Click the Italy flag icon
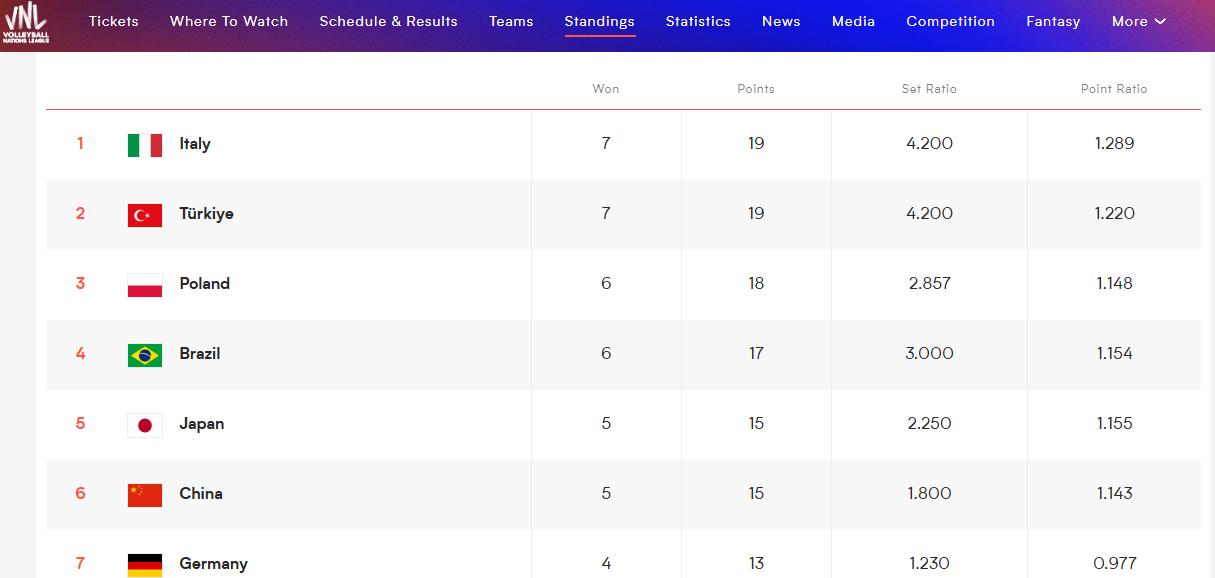1215x578 pixels. (145, 145)
